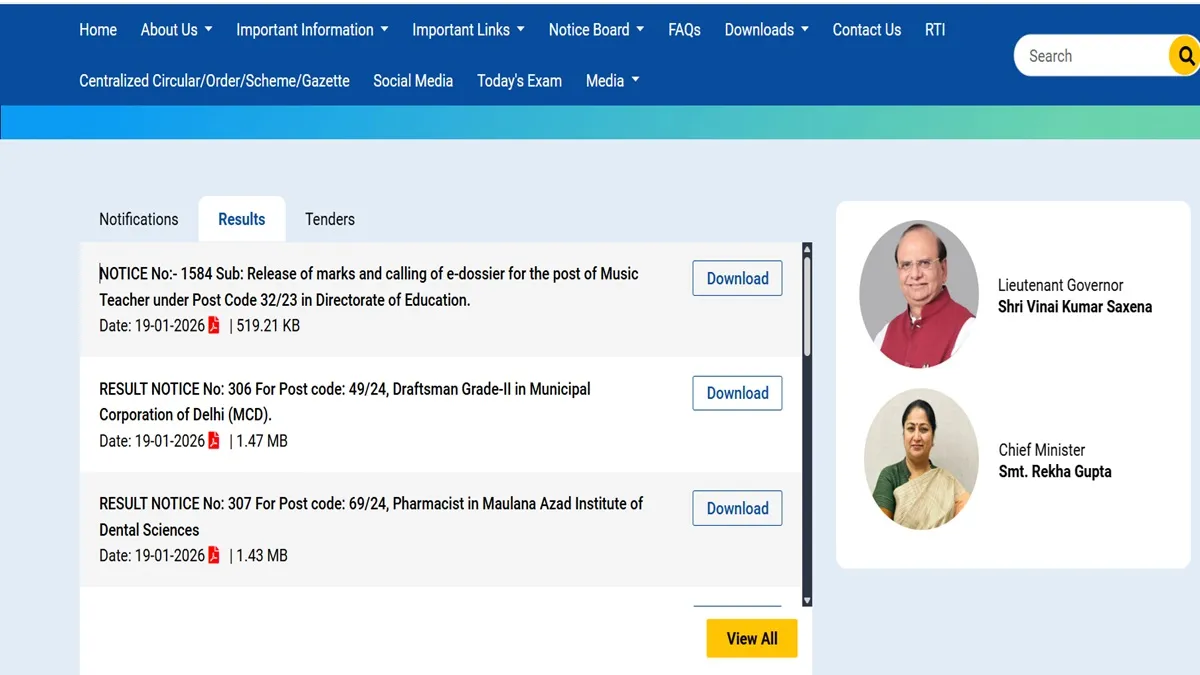Select the Tenders tab

(330, 219)
